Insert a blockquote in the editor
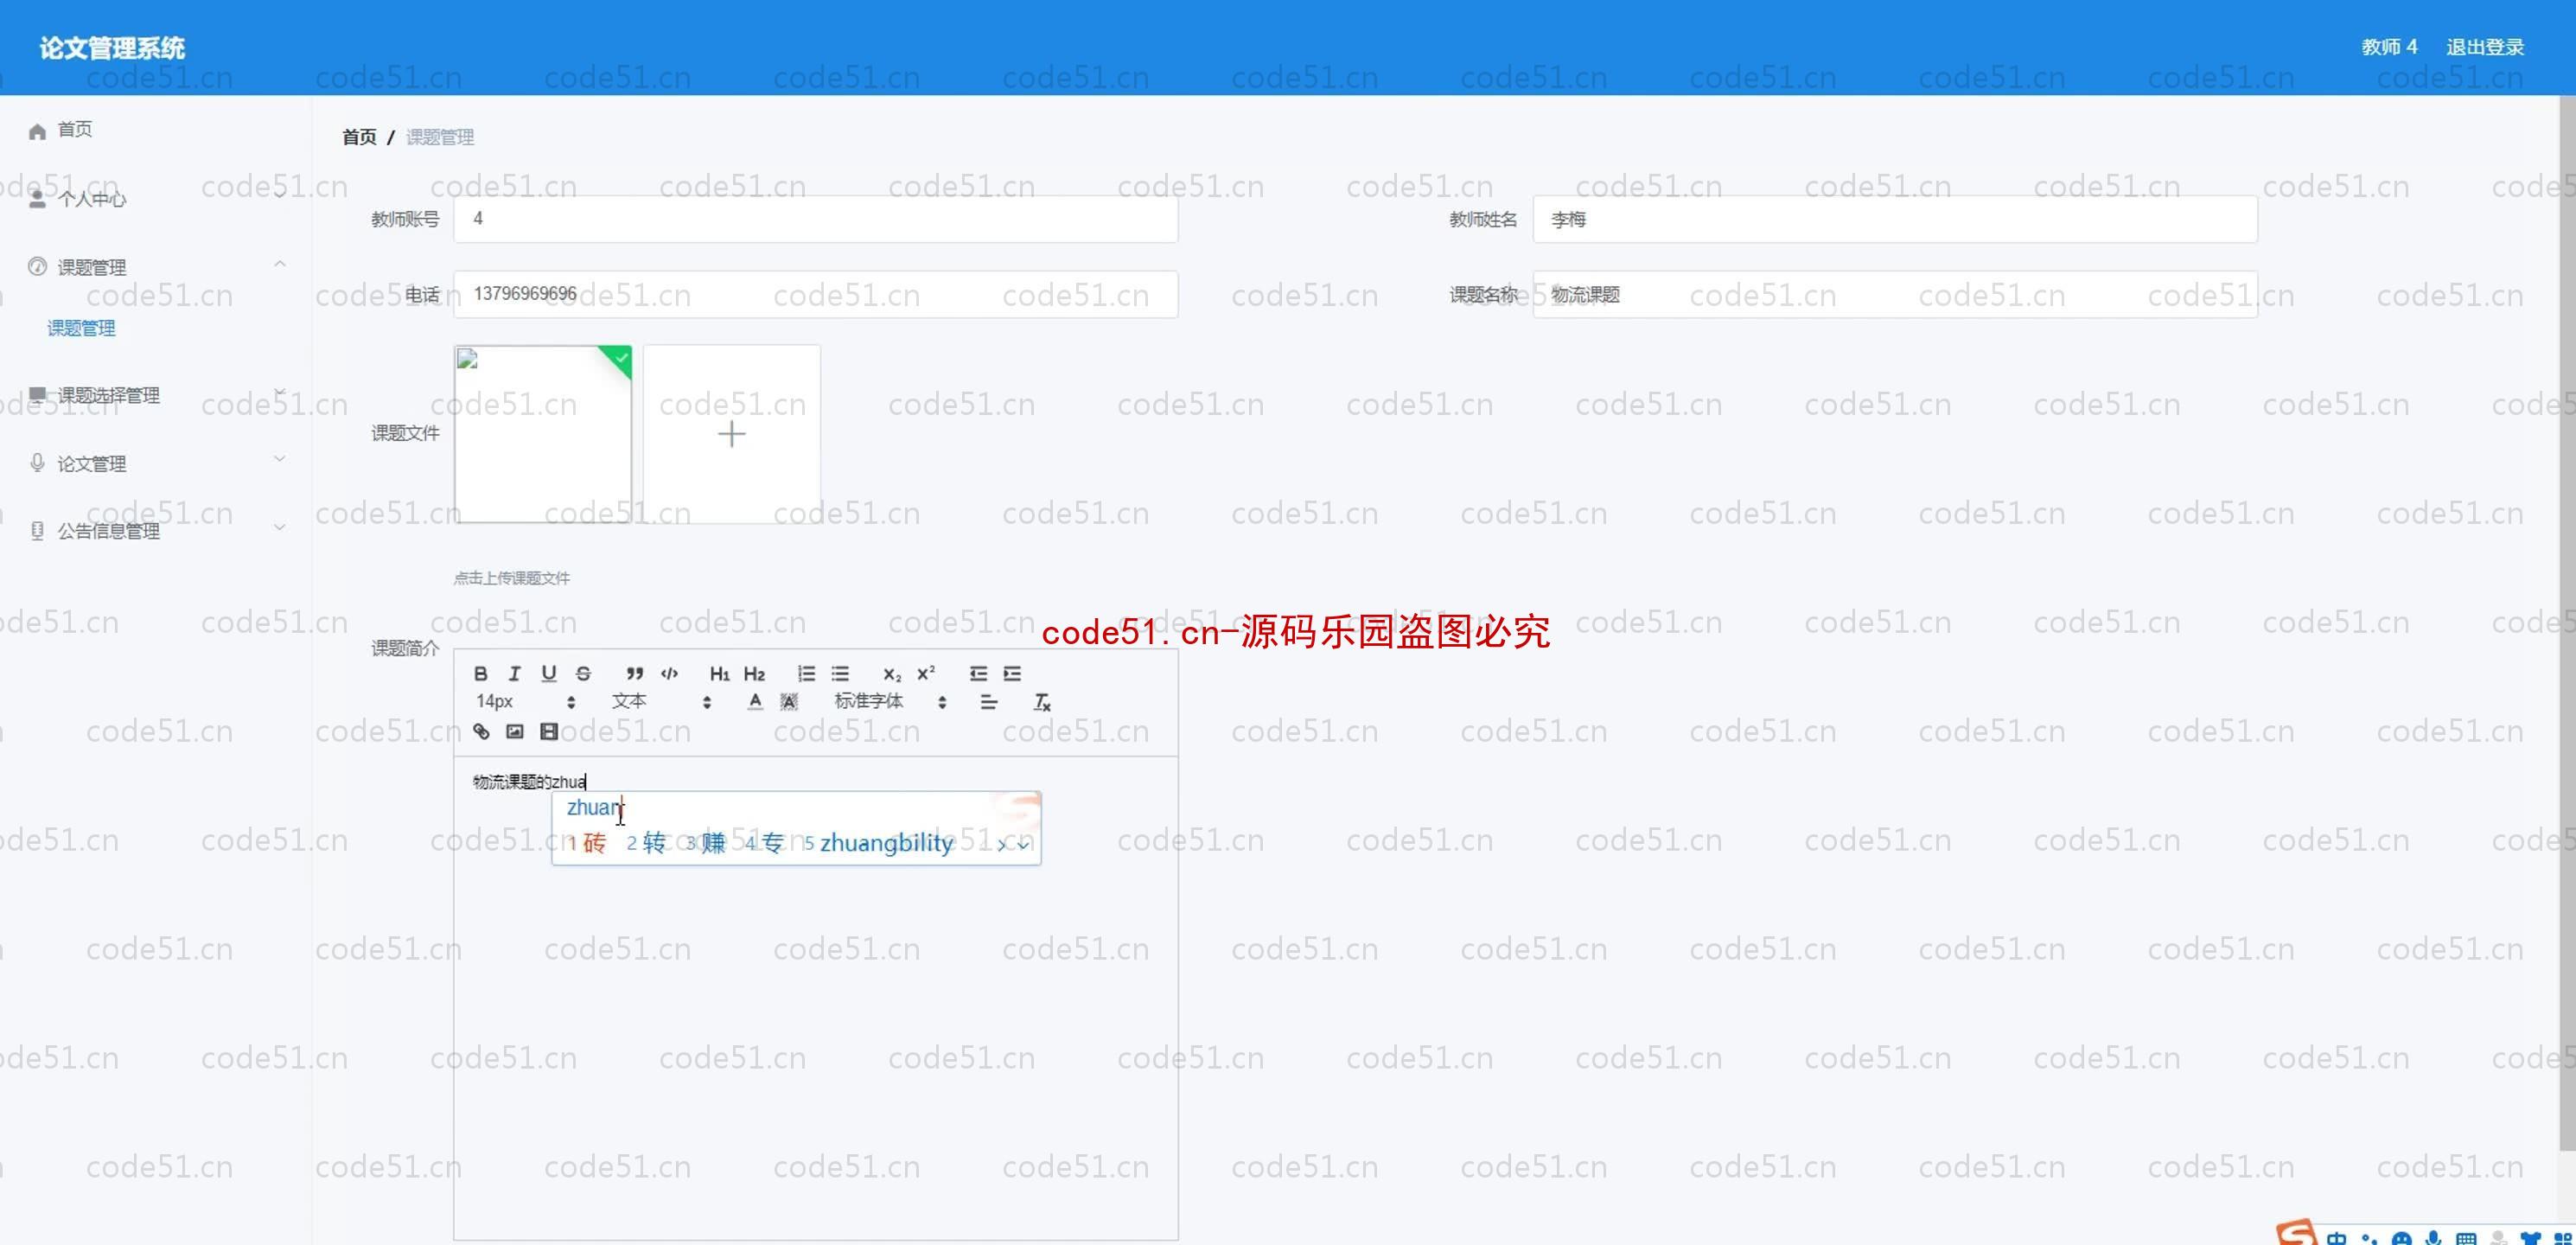The height and width of the screenshot is (1245, 2576). coord(634,673)
